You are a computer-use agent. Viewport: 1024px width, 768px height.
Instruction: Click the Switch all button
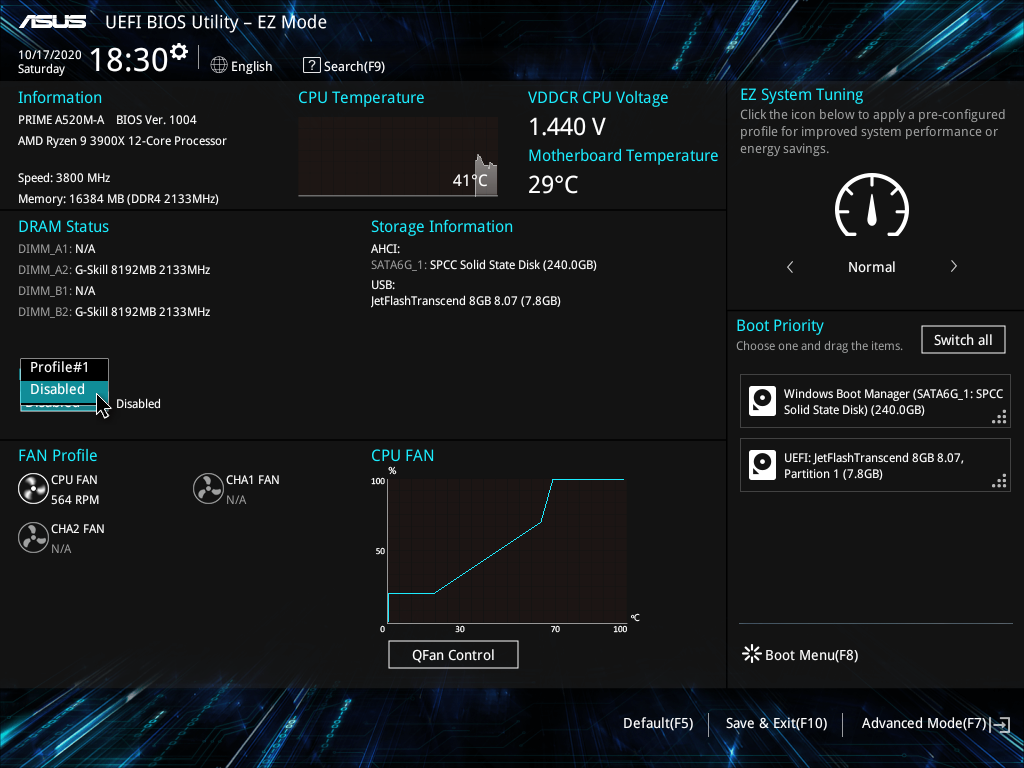point(963,340)
